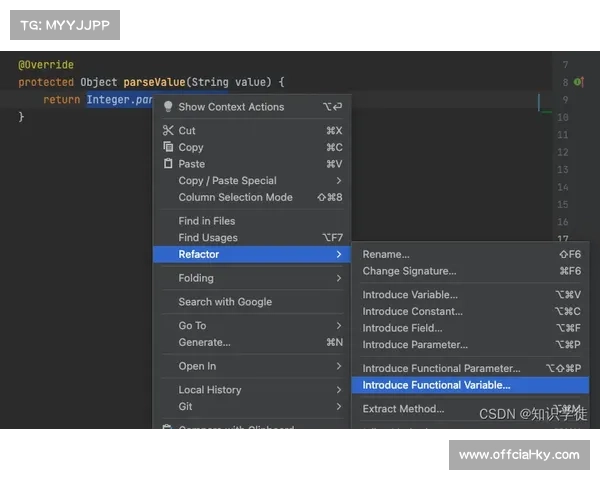Select Introduce Constant menu item
This screenshot has height=480, width=600.
[x=412, y=311]
